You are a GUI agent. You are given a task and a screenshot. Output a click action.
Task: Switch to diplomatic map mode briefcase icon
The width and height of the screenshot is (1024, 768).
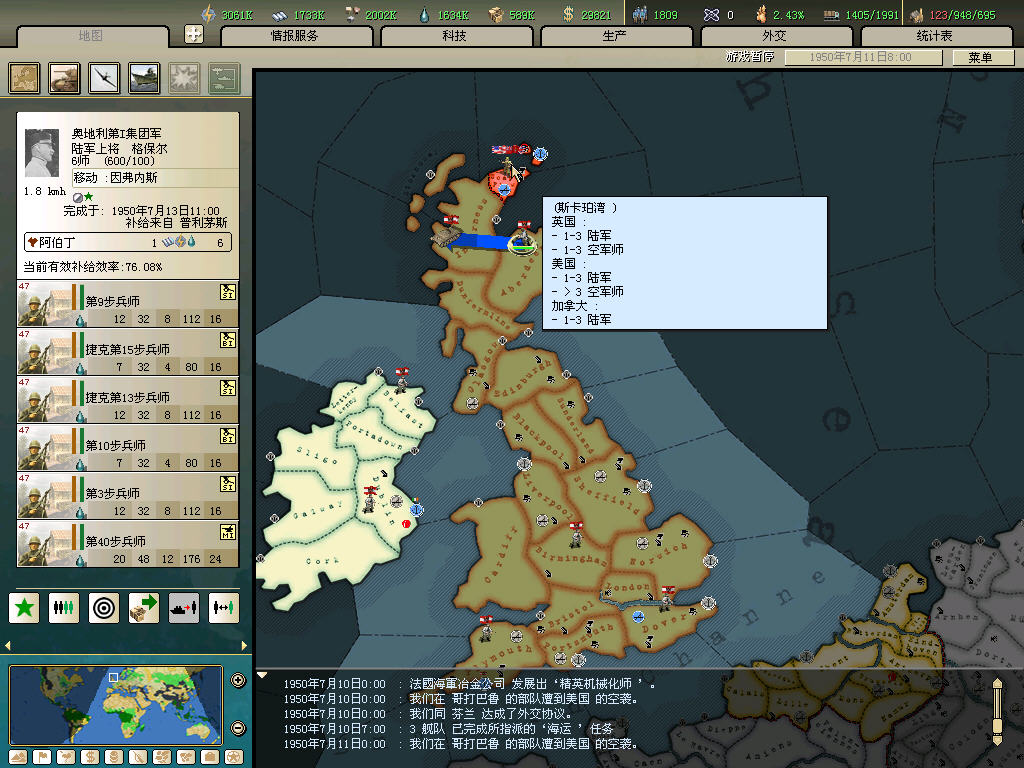[x=210, y=758]
